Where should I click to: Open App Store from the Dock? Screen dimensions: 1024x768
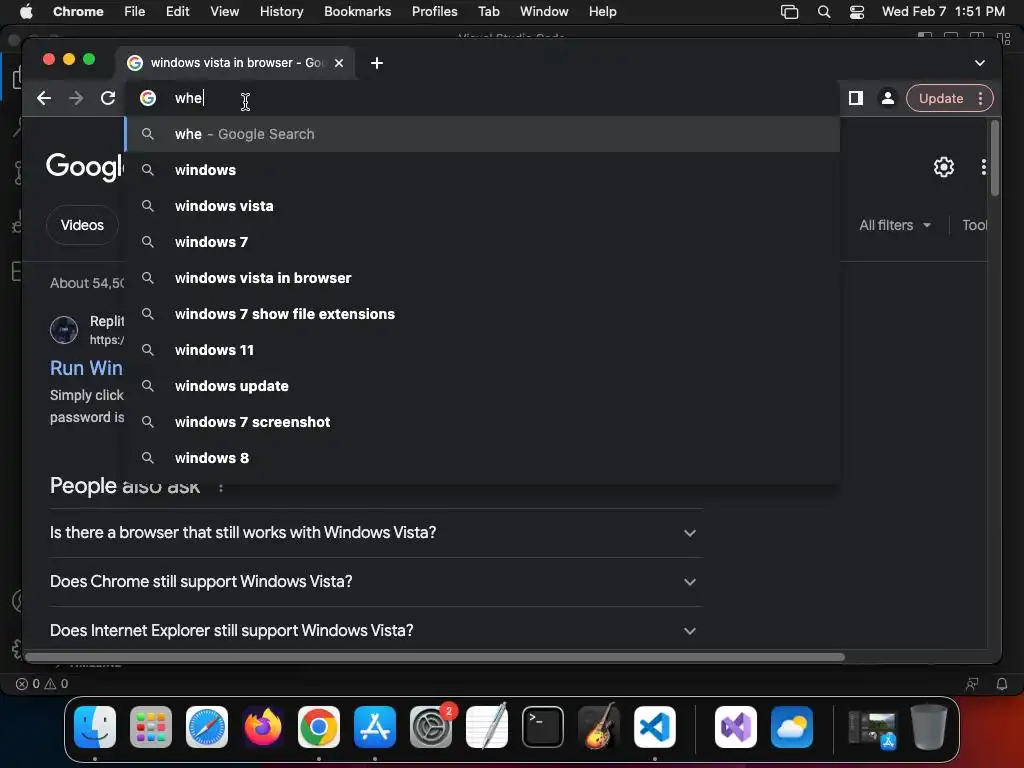point(375,726)
